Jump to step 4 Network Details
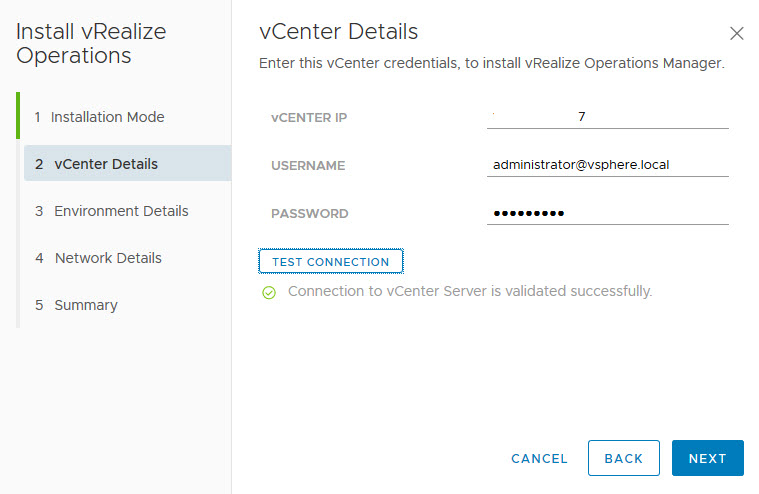Image resolution: width=759 pixels, height=494 pixels. click(108, 258)
